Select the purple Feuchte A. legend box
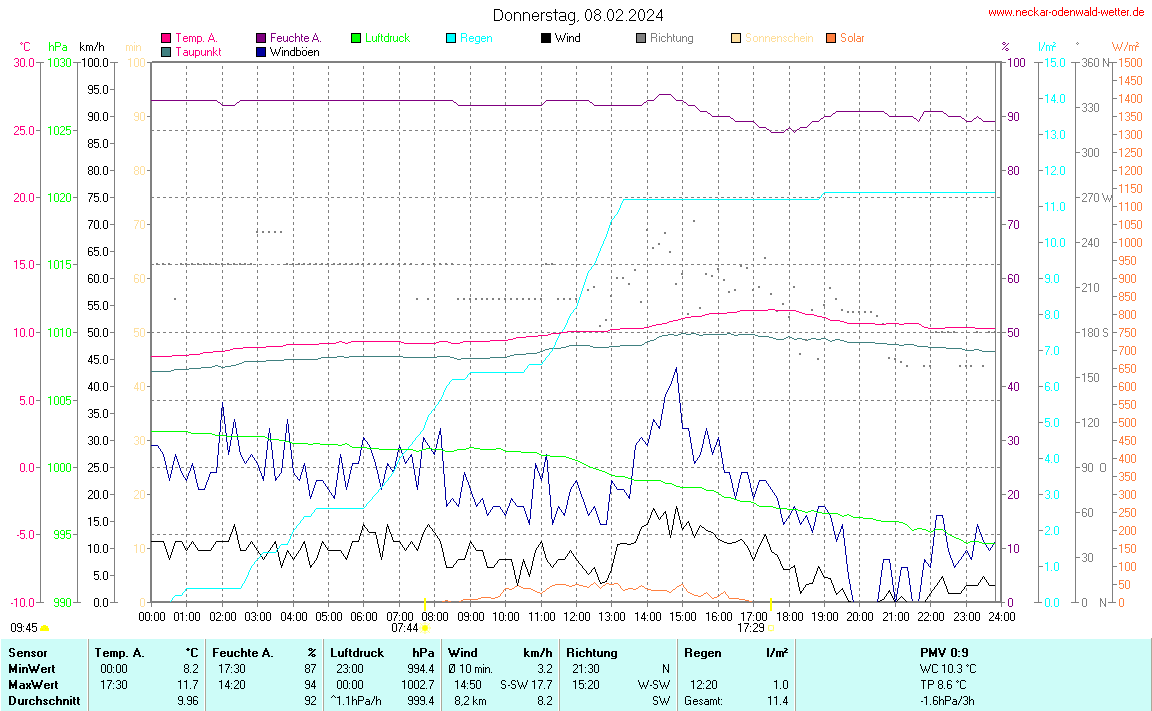The height and width of the screenshot is (711, 1152). click(261, 38)
